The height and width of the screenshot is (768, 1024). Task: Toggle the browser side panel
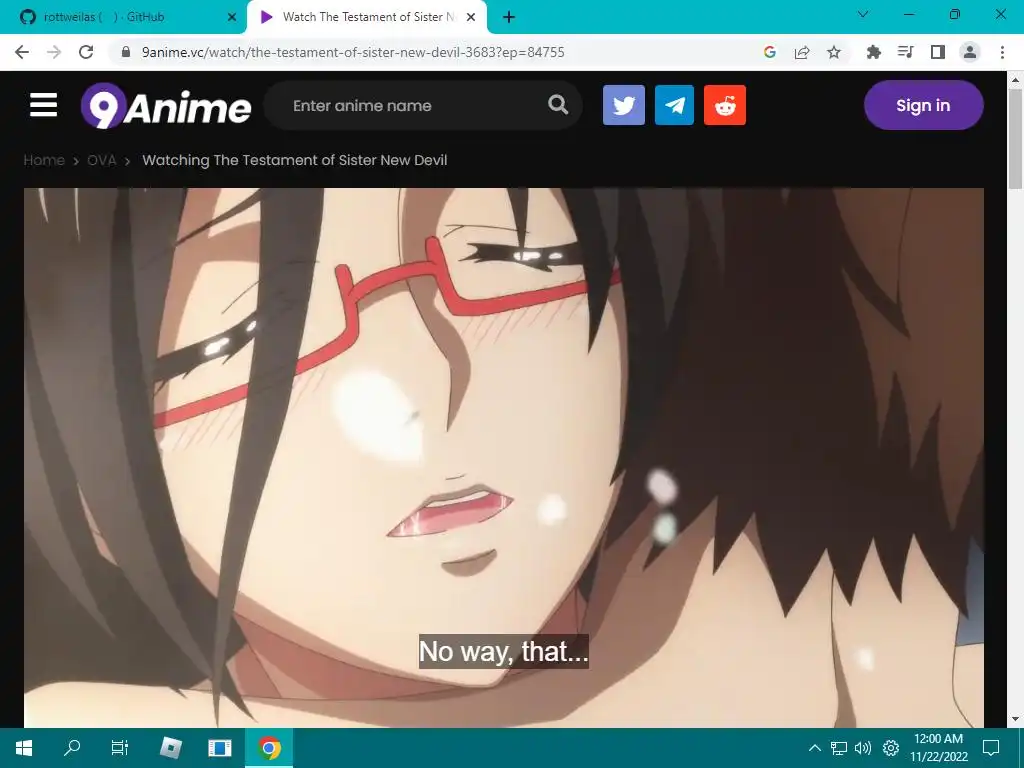tap(938, 52)
